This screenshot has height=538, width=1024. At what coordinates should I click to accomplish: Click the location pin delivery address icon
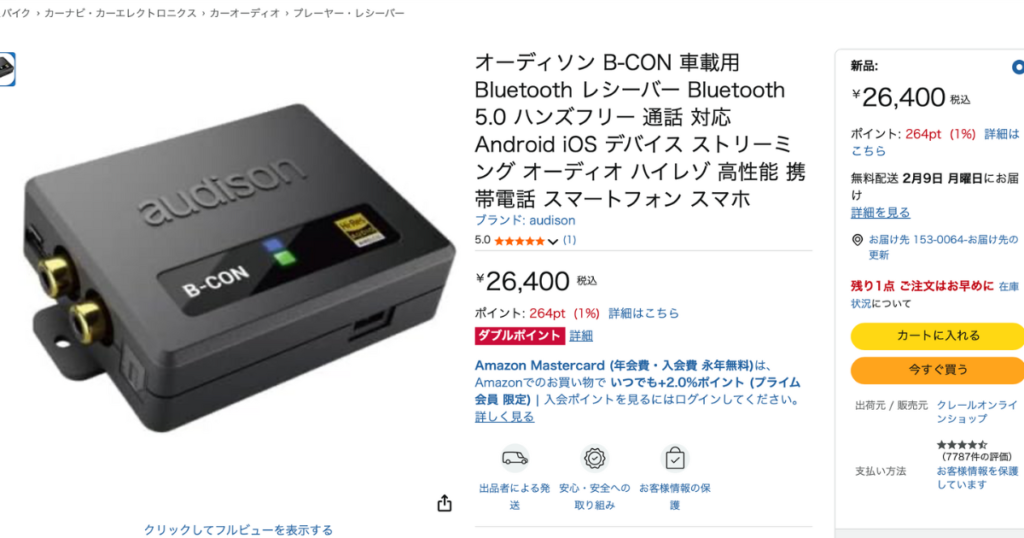click(857, 240)
